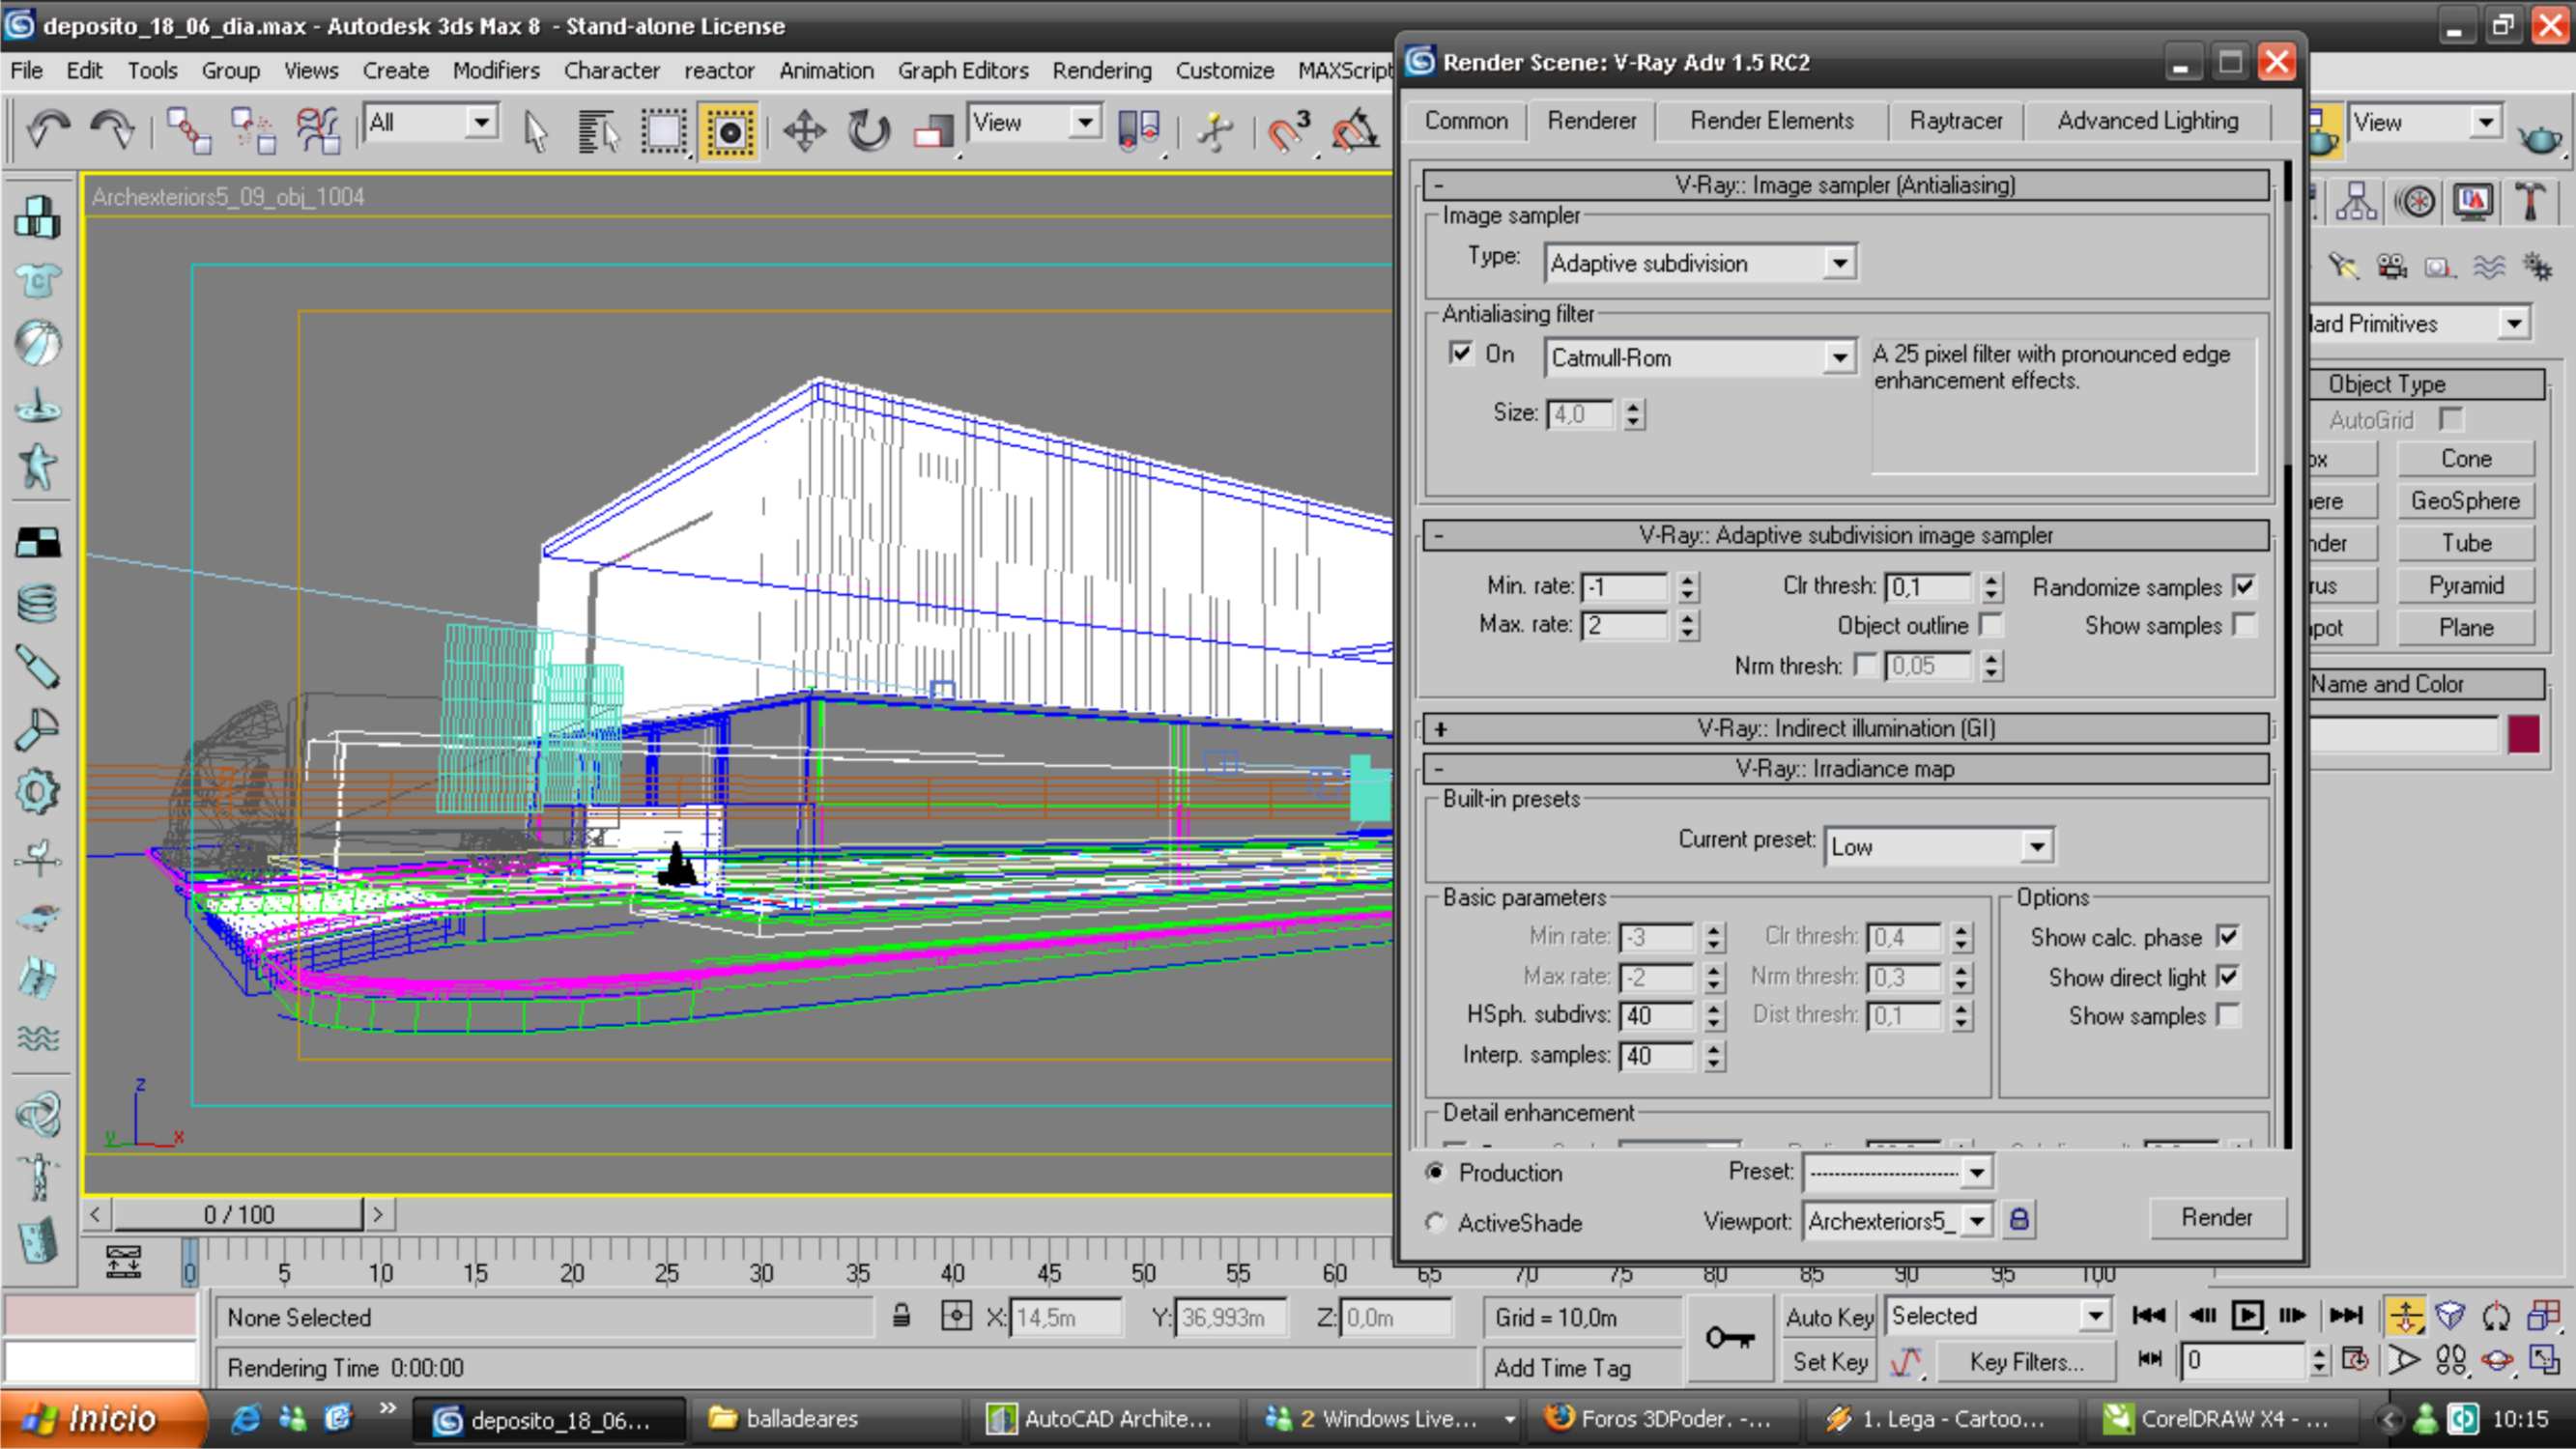Click the Key Filters button
Screen dimensions: 2576x1449
click(2026, 1362)
